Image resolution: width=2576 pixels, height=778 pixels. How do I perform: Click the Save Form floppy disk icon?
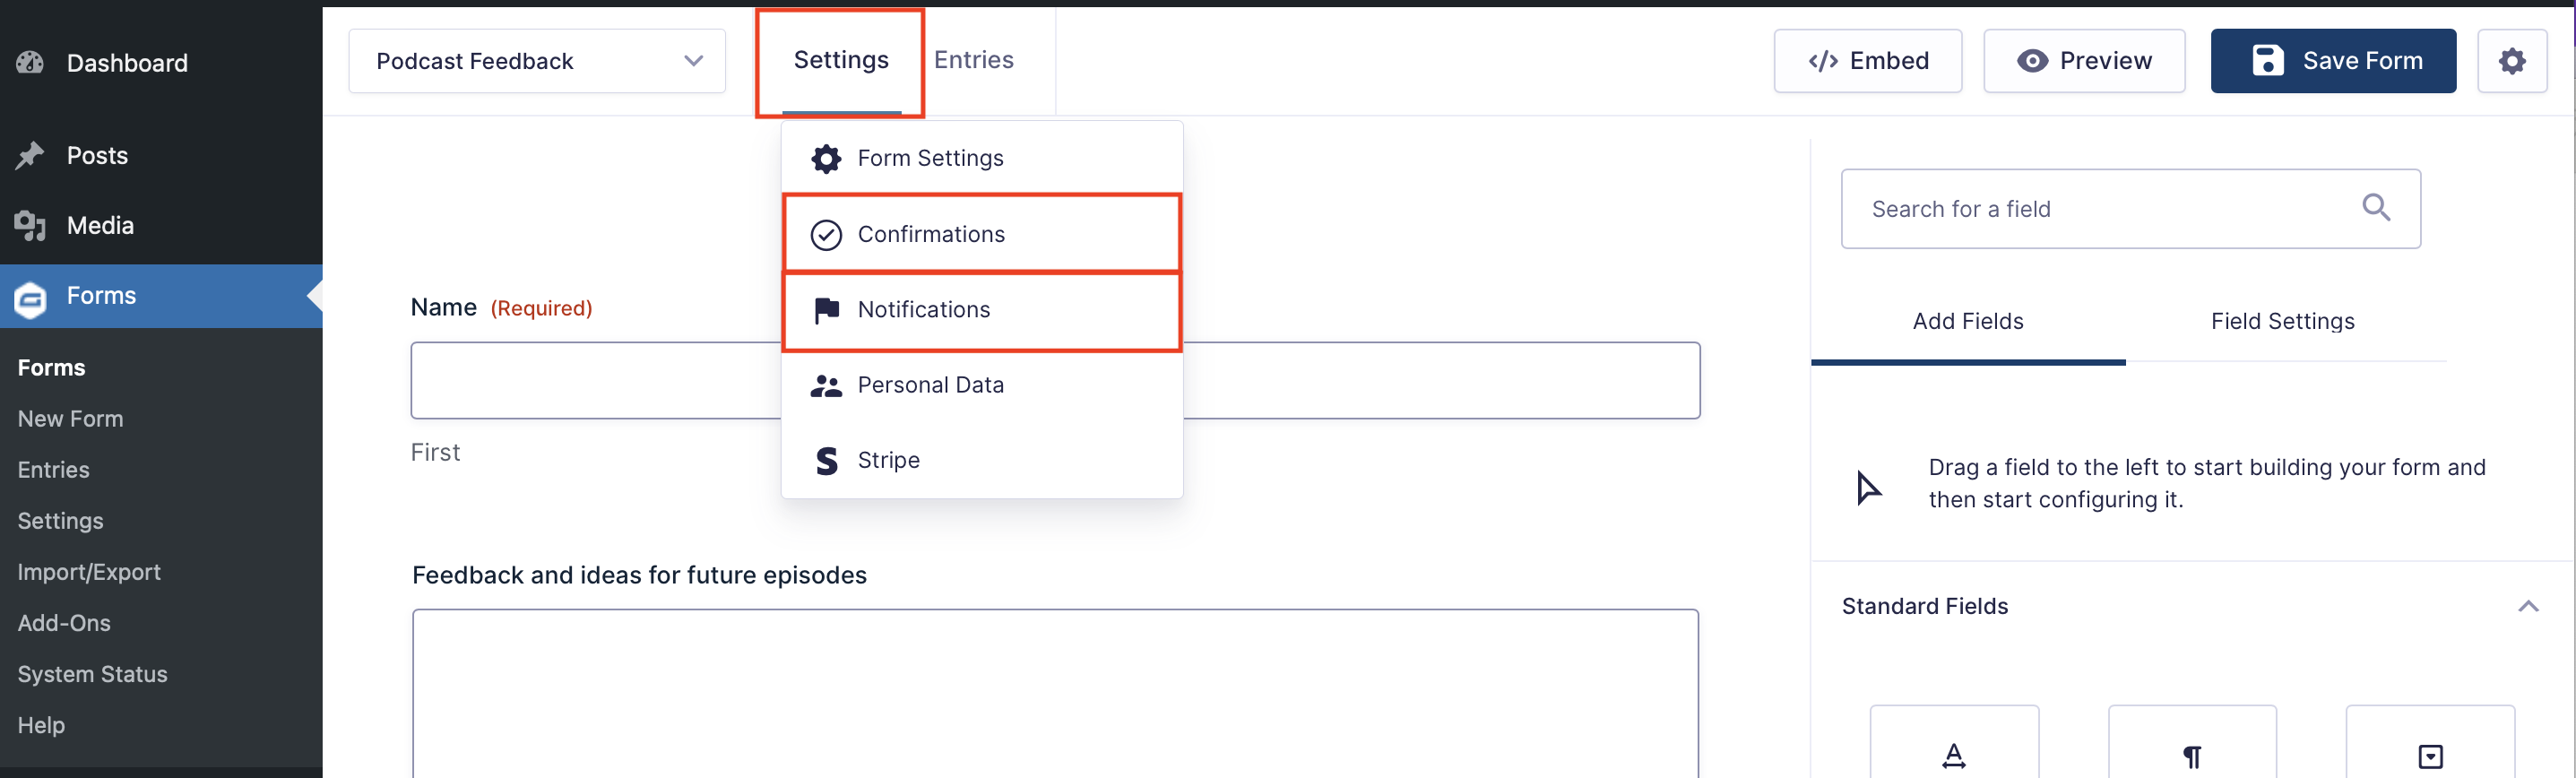click(2268, 60)
